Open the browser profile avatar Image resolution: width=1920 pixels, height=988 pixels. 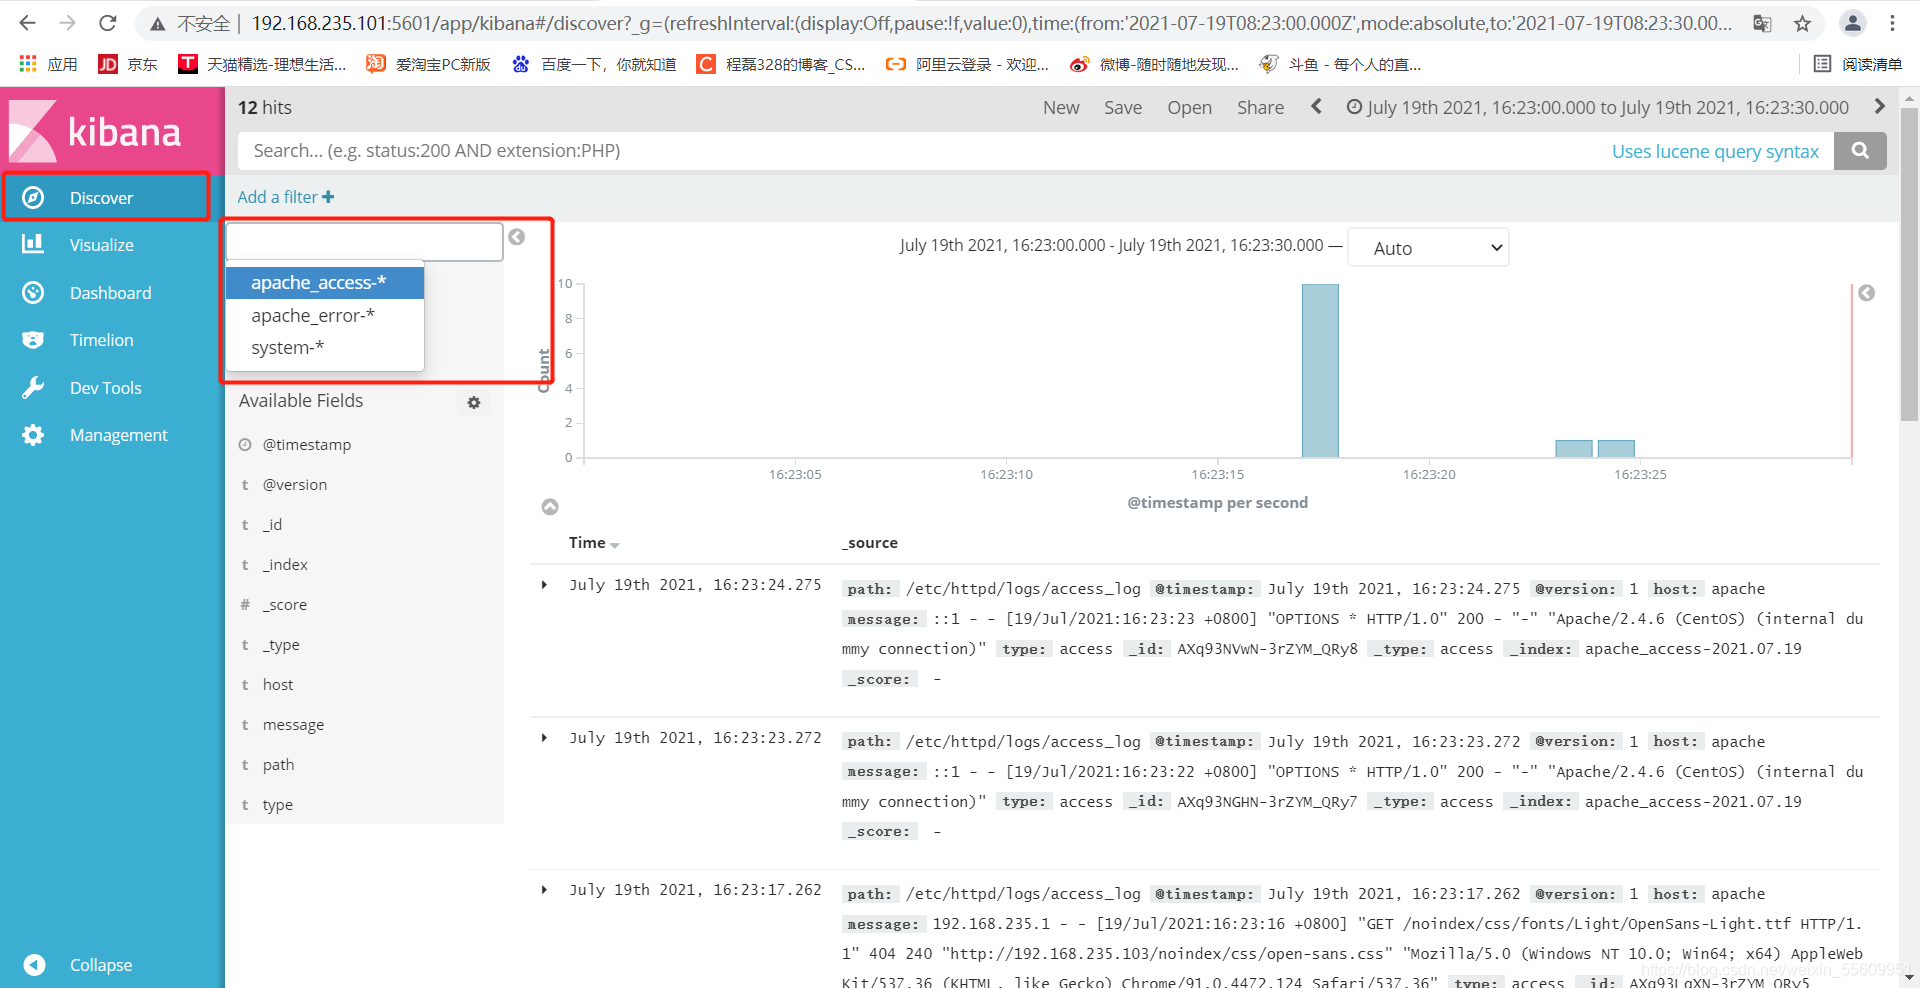coord(1853,23)
